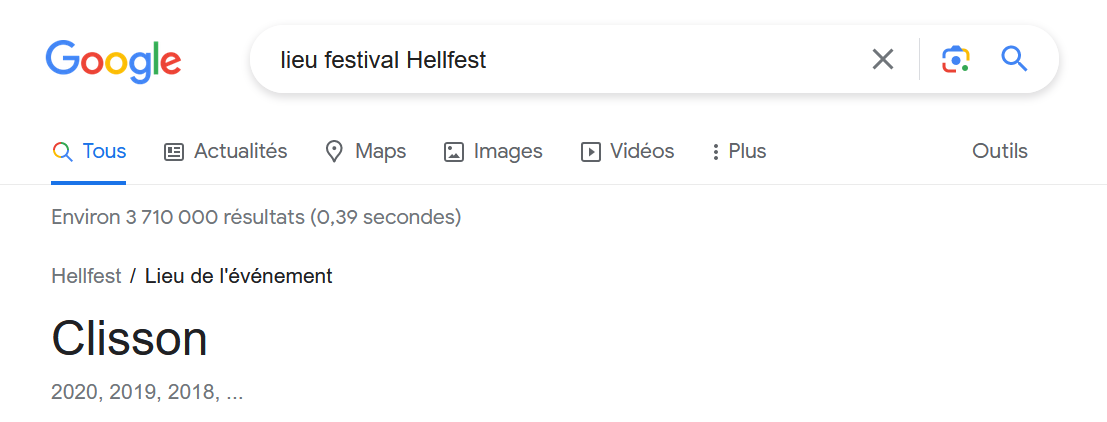Click the Clisson location heading
The image size is (1107, 422).
coord(129,339)
